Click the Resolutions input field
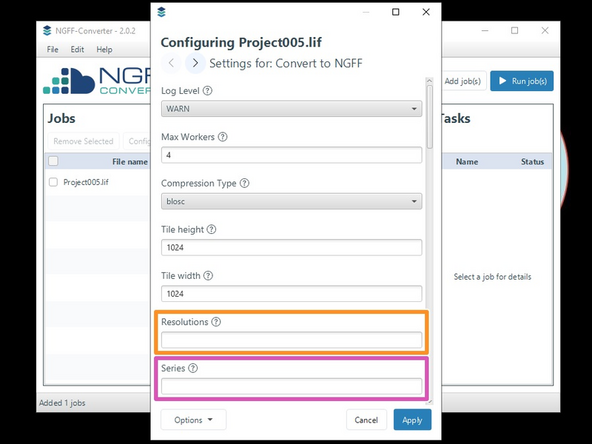Image resolution: width=592 pixels, height=444 pixels. click(291, 340)
